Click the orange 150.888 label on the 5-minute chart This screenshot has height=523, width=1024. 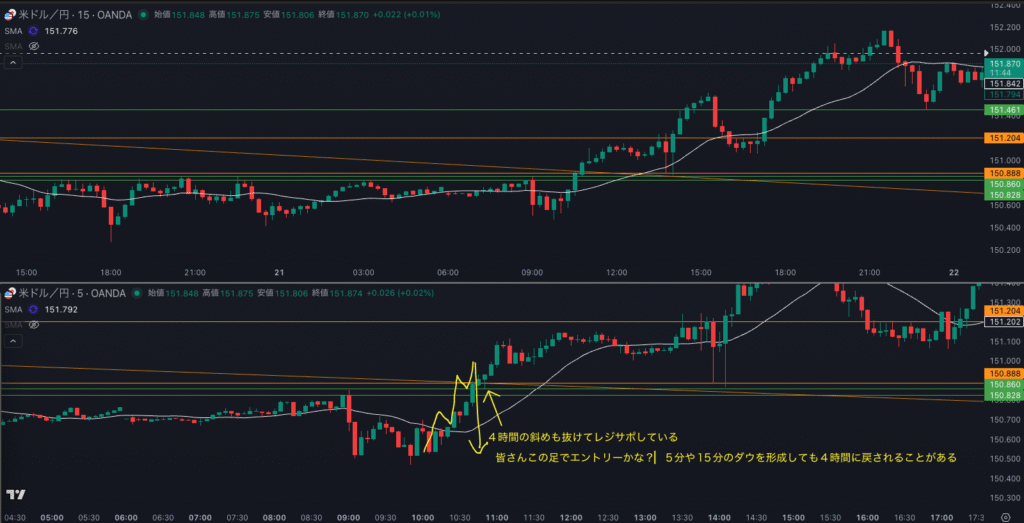click(x=1004, y=373)
